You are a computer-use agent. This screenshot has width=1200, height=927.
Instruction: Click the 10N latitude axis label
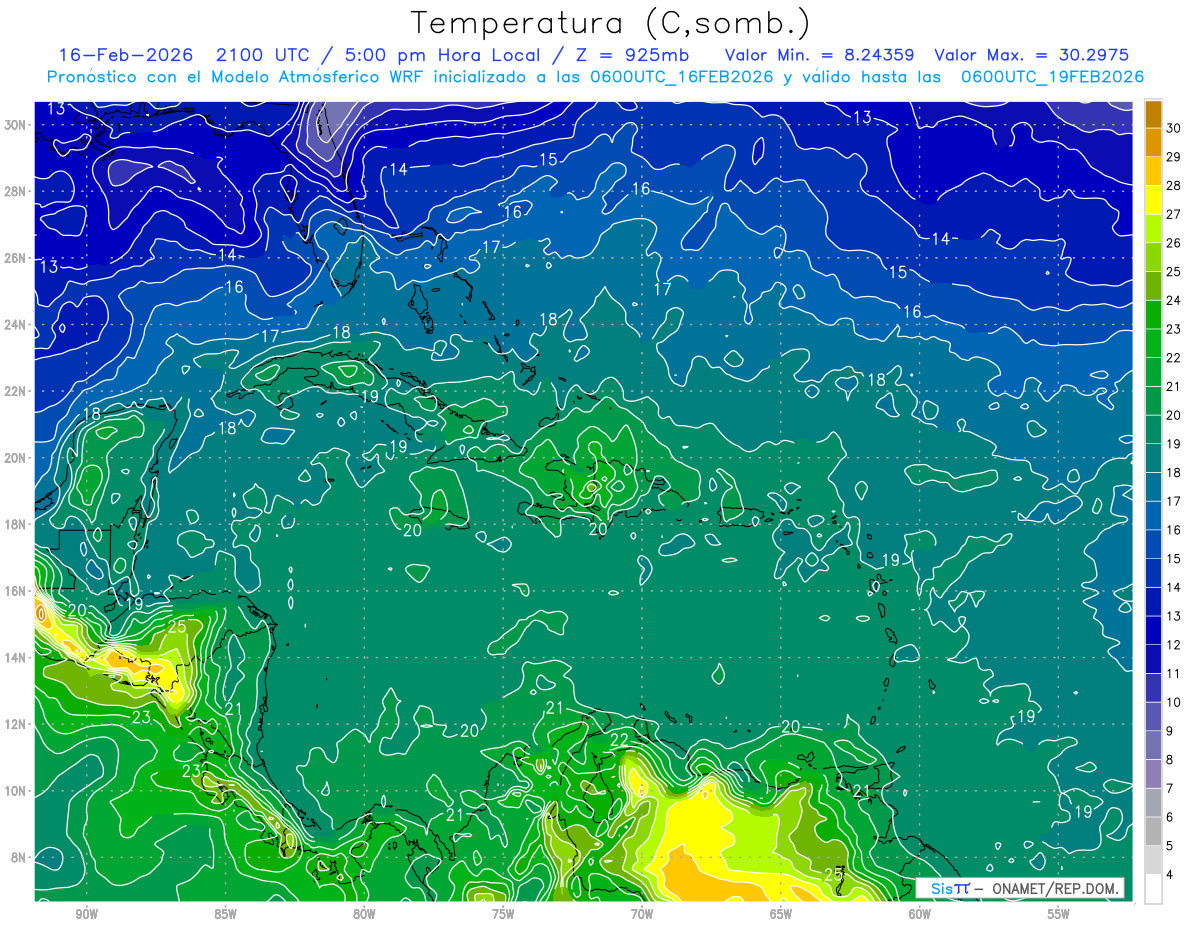pyautogui.click(x=16, y=791)
